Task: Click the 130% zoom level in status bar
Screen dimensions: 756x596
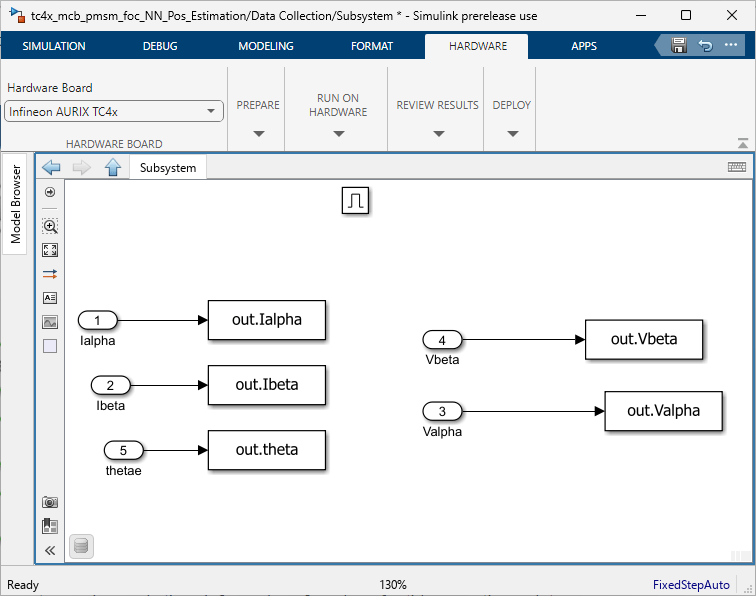Action: tap(392, 585)
